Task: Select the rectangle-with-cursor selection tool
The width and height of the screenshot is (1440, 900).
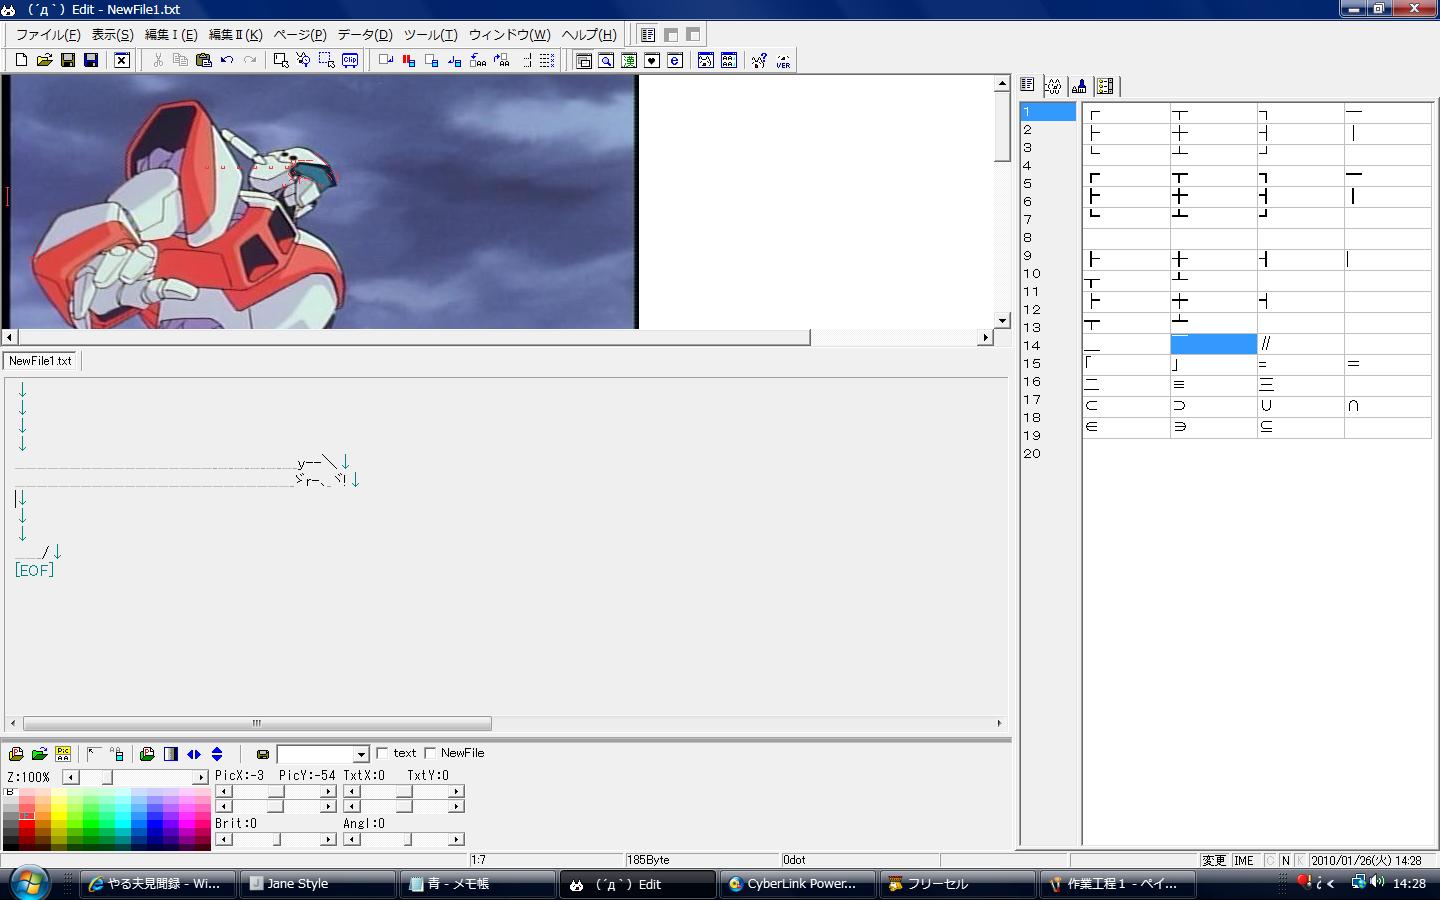Action: [281, 60]
